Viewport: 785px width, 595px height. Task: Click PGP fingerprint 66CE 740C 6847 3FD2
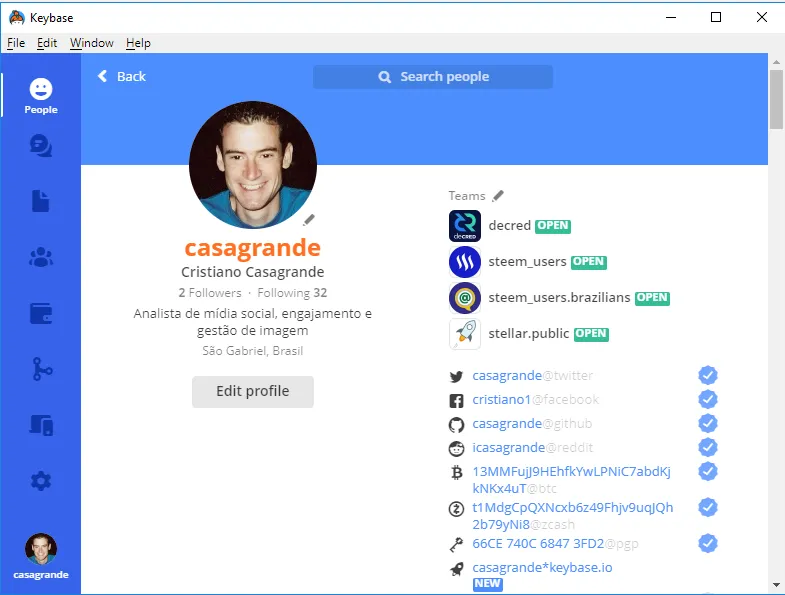click(x=538, y=543)
